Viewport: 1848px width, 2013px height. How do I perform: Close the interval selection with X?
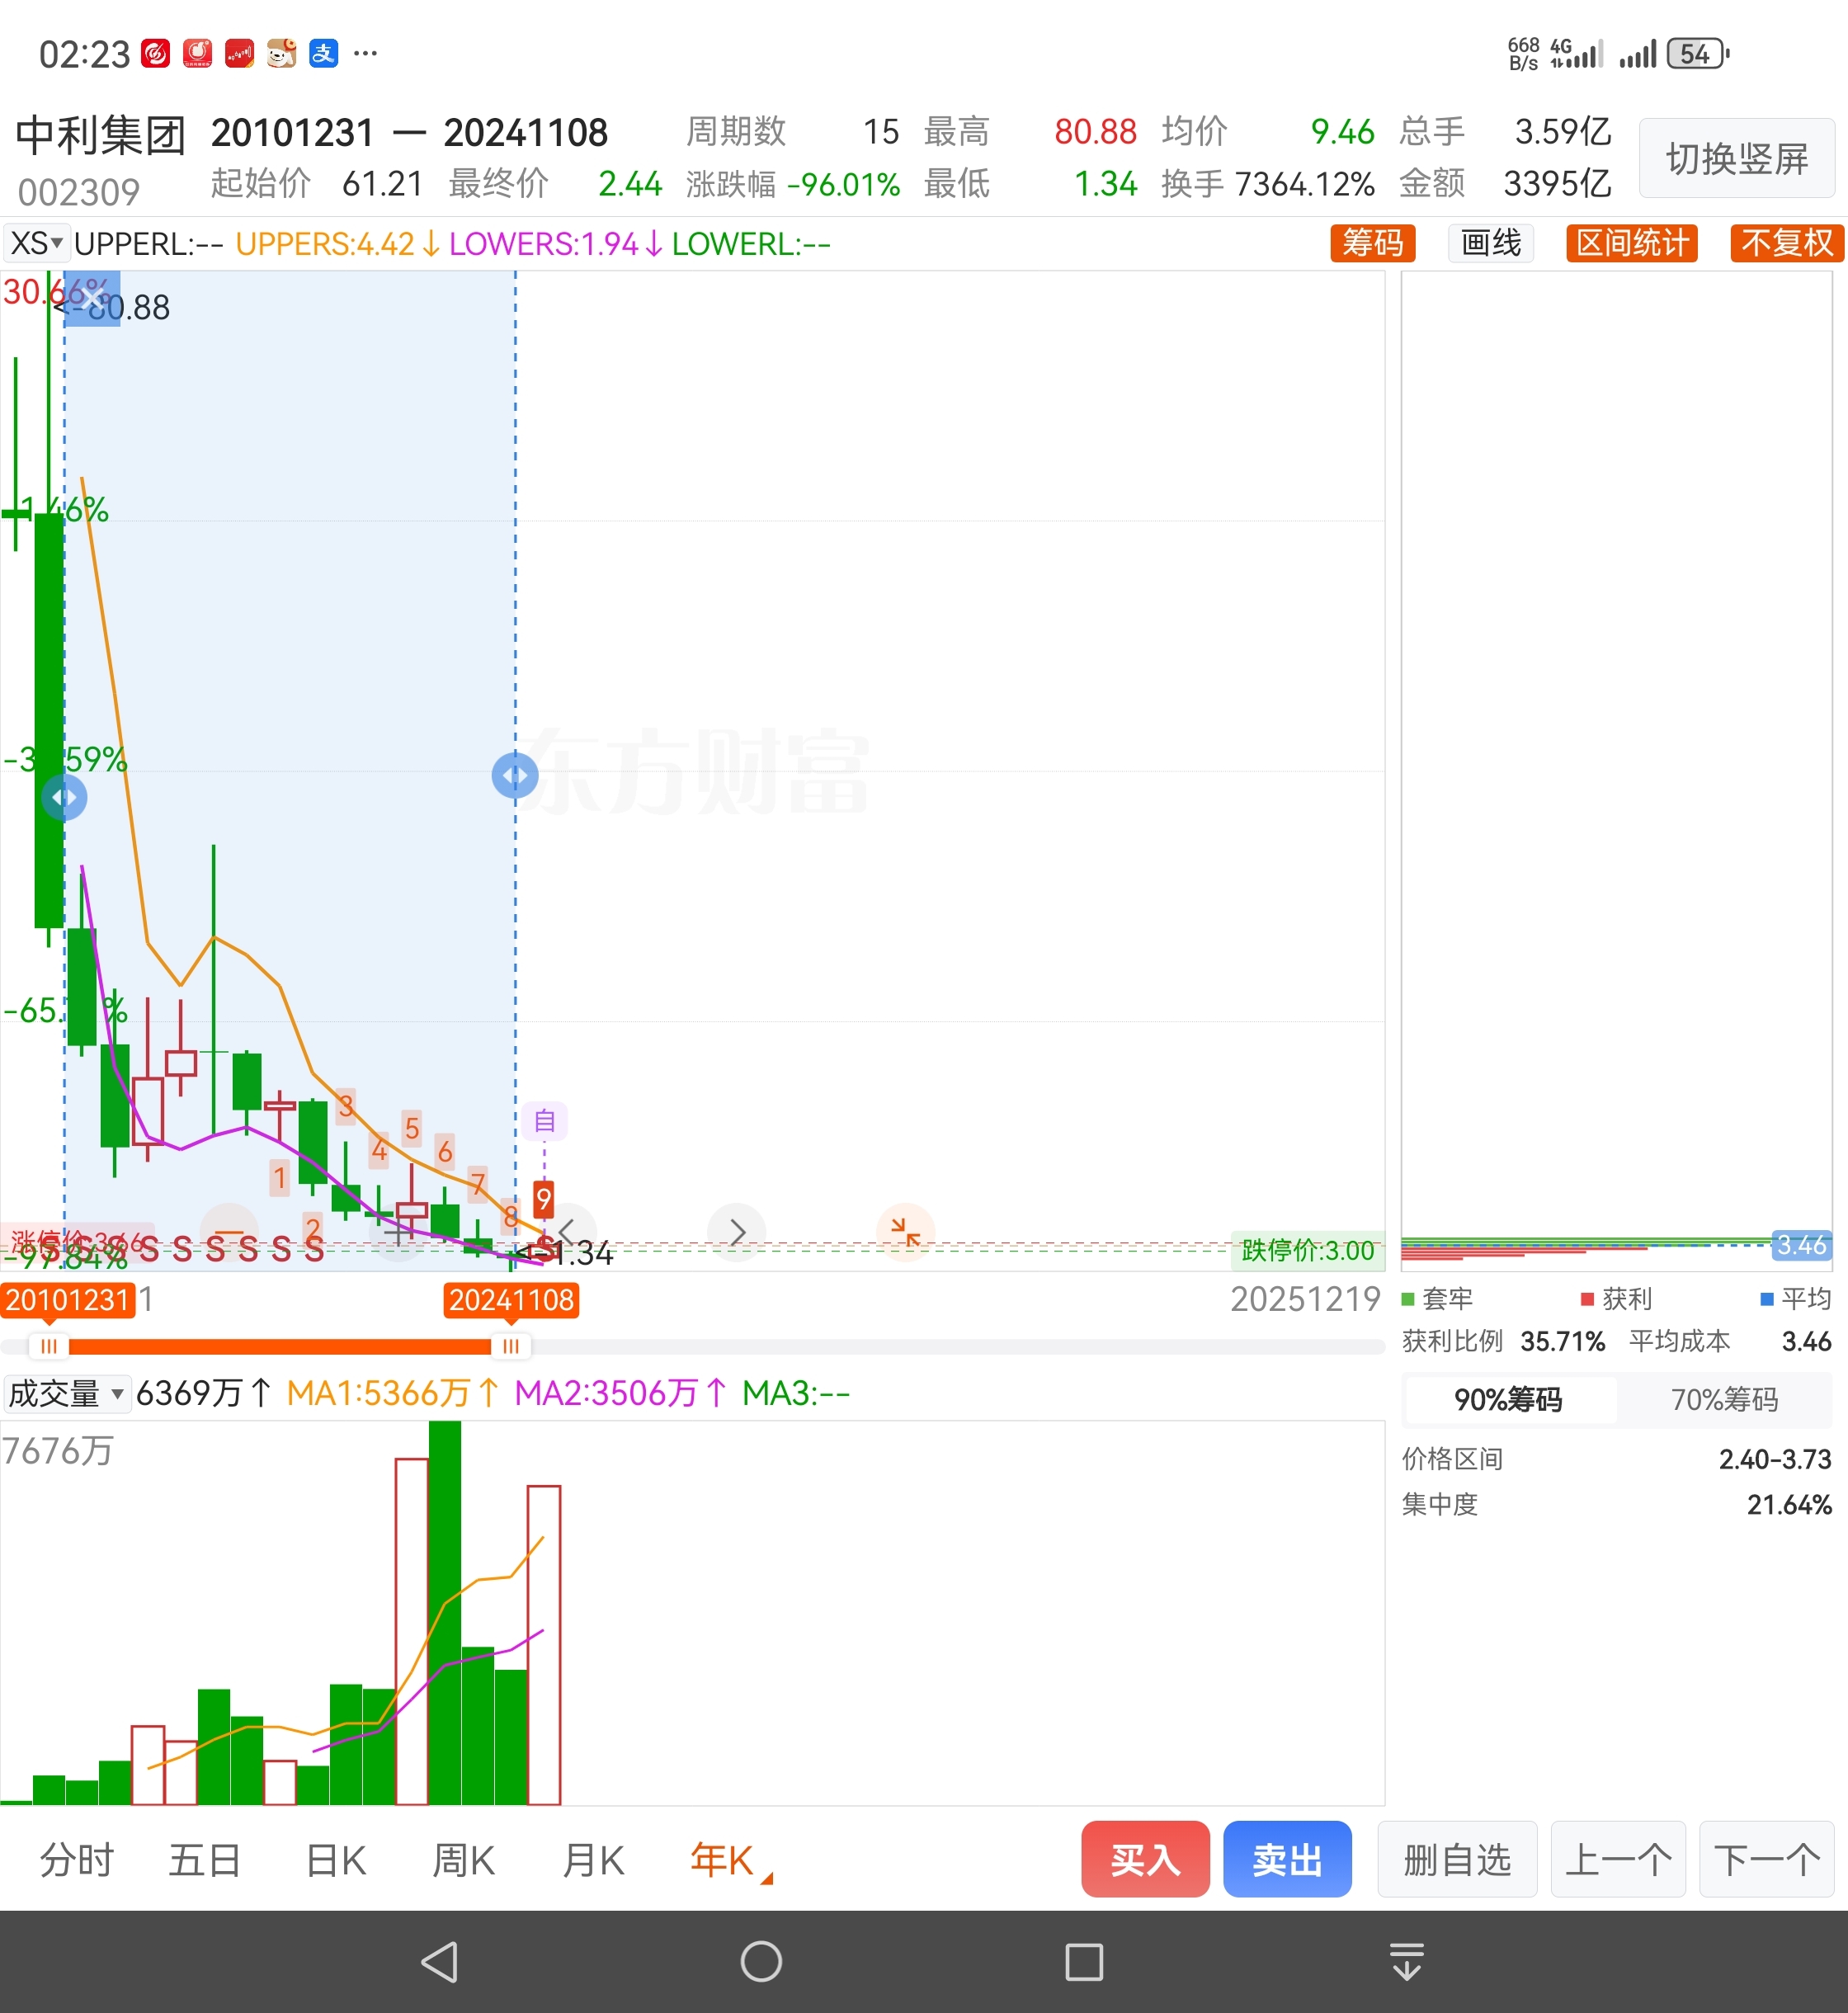pos(92,297)
